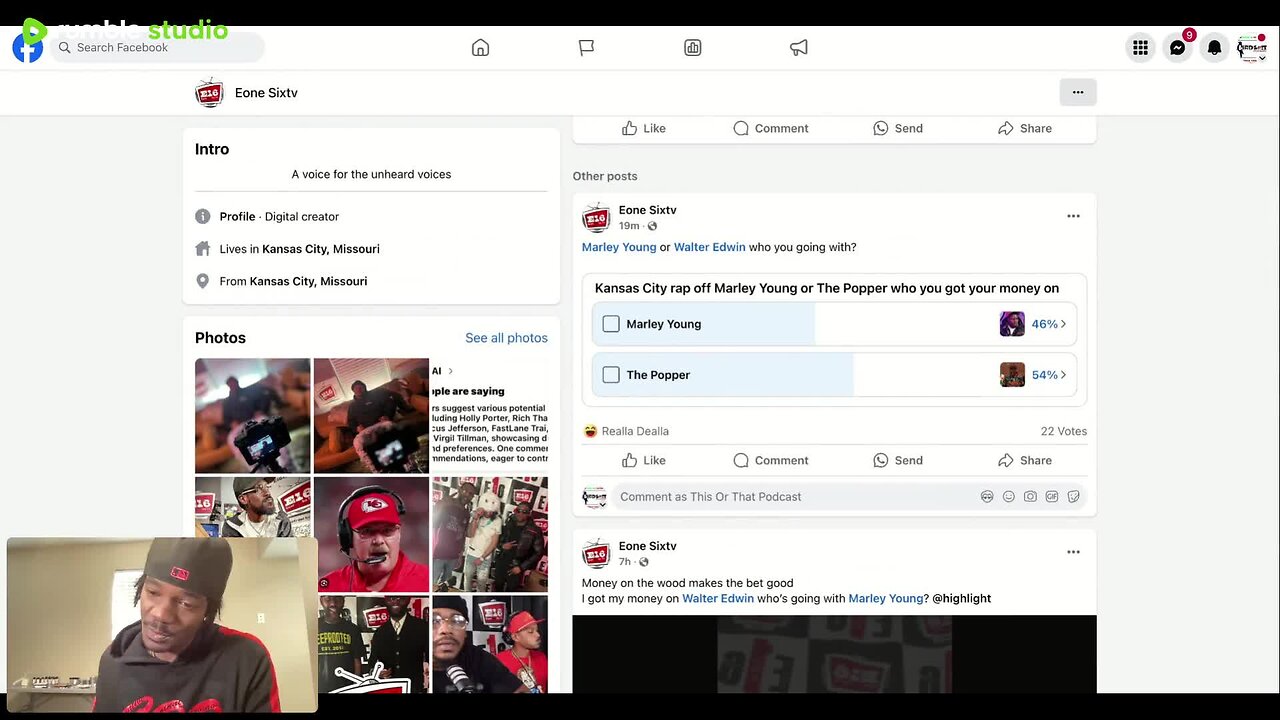Open the group photo beside coach photo
Screen dimensions: 1280x720
coord(490,534)
